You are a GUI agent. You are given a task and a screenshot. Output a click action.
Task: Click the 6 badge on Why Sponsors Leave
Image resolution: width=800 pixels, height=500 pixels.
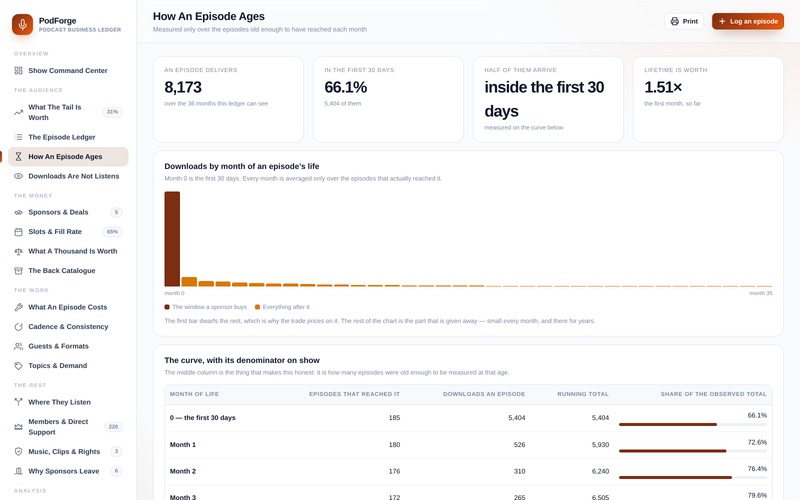pos(116,471)
